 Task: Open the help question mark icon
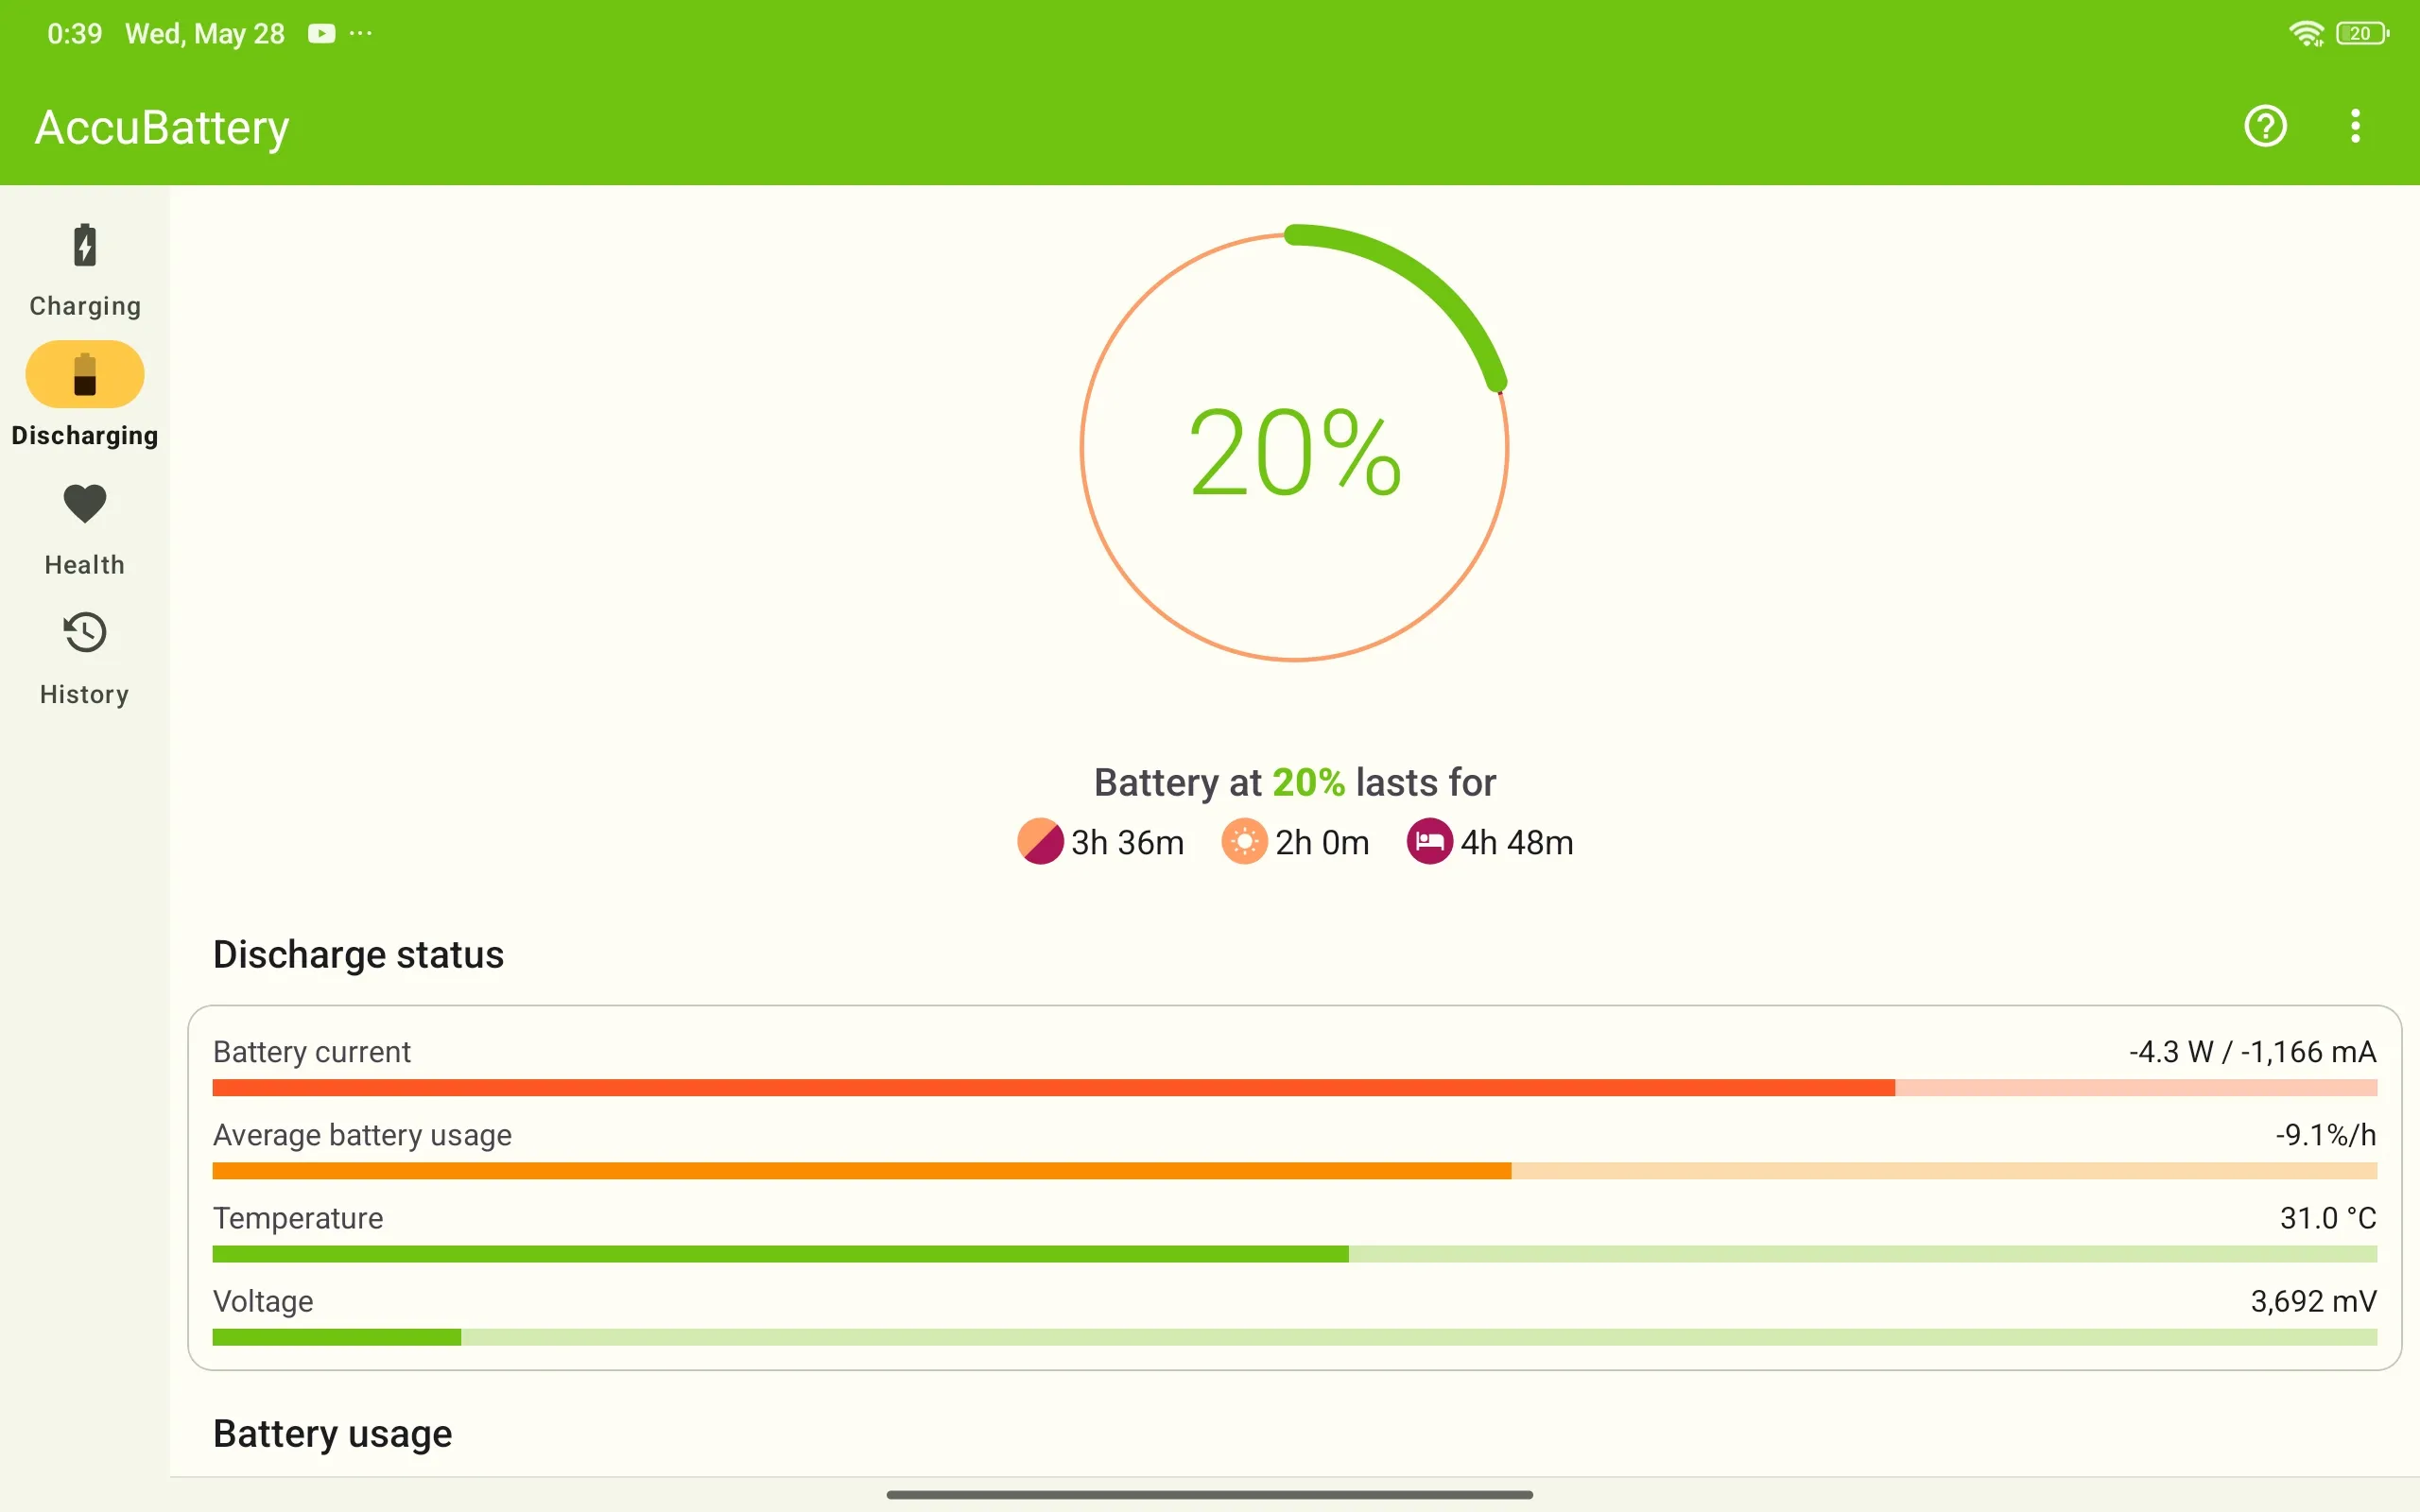[x=2265, y=126]
